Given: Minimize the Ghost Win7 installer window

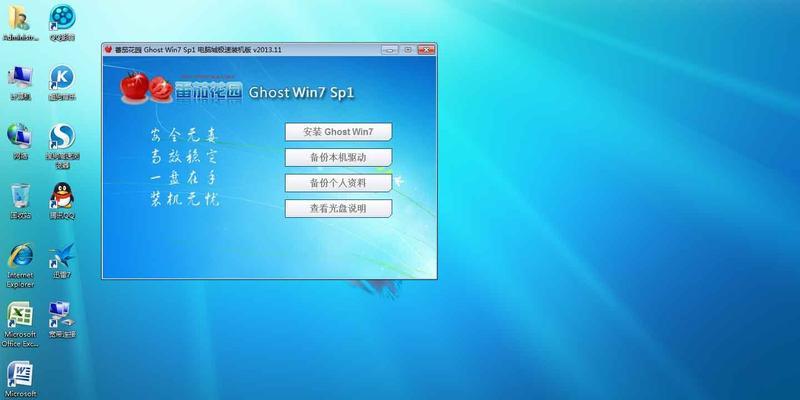Looking at the screenshot, I should [389, 49].
